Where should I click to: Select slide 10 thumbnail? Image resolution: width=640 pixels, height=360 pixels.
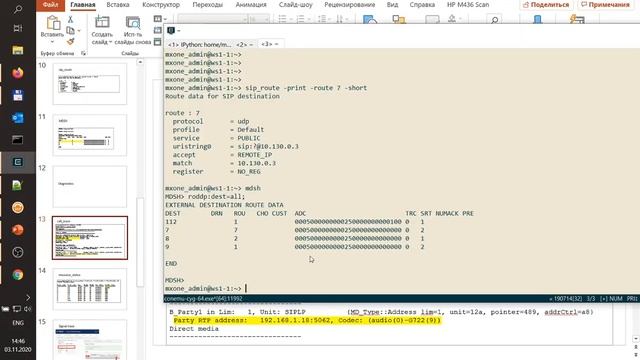(x=90, y=84)
